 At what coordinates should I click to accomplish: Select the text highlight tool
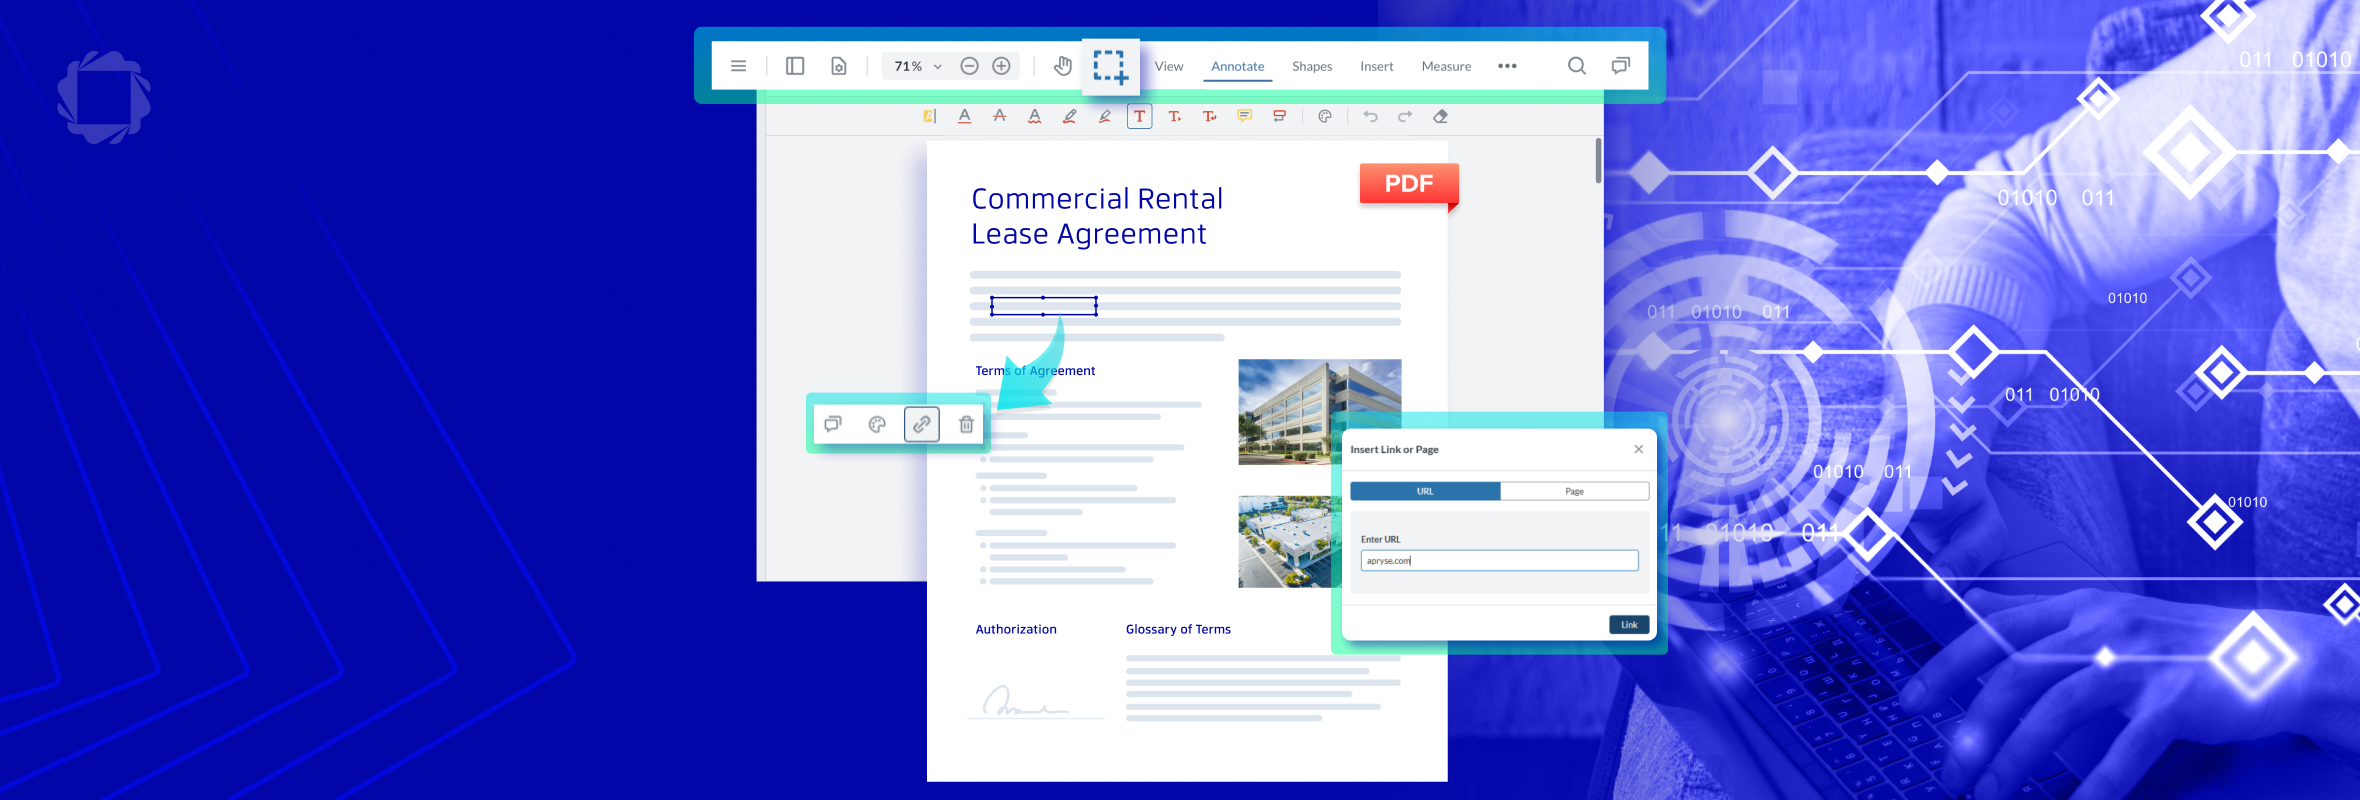[x=929, y=116]
